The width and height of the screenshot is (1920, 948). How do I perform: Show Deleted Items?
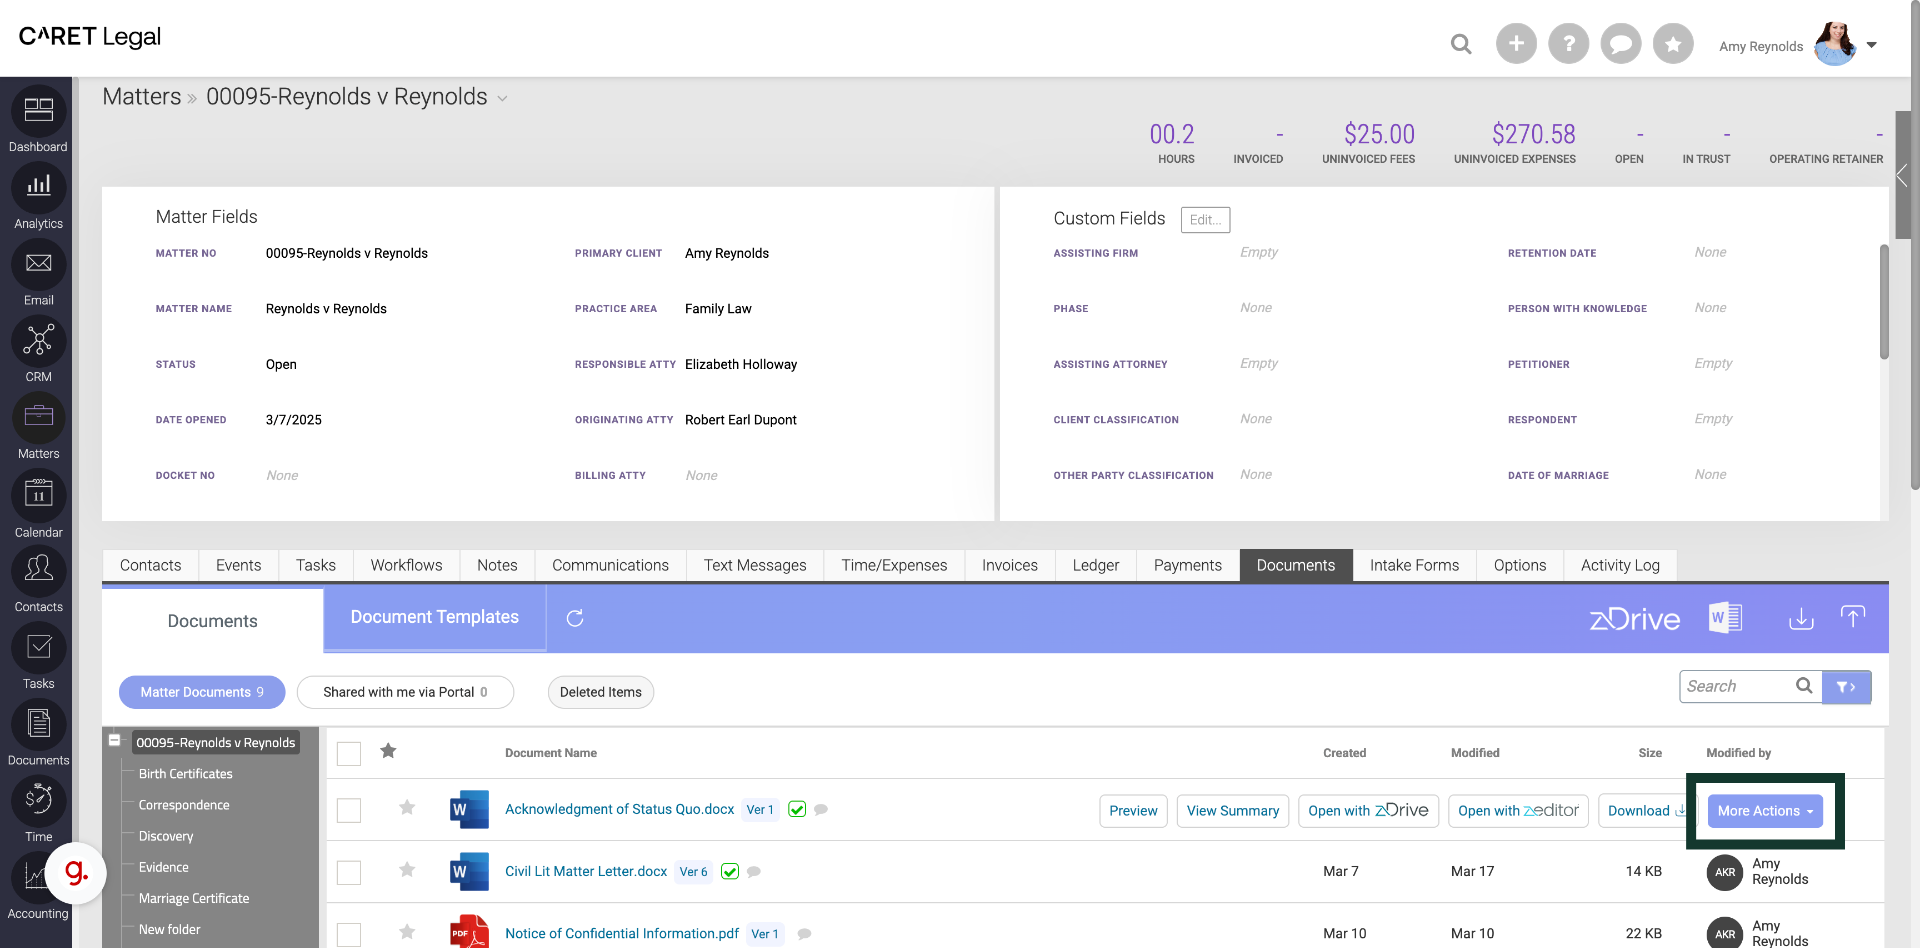(601, 692)
